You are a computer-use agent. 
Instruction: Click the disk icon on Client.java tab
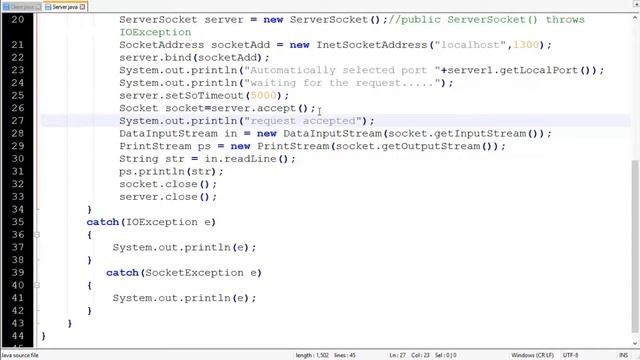pos(6,7)
